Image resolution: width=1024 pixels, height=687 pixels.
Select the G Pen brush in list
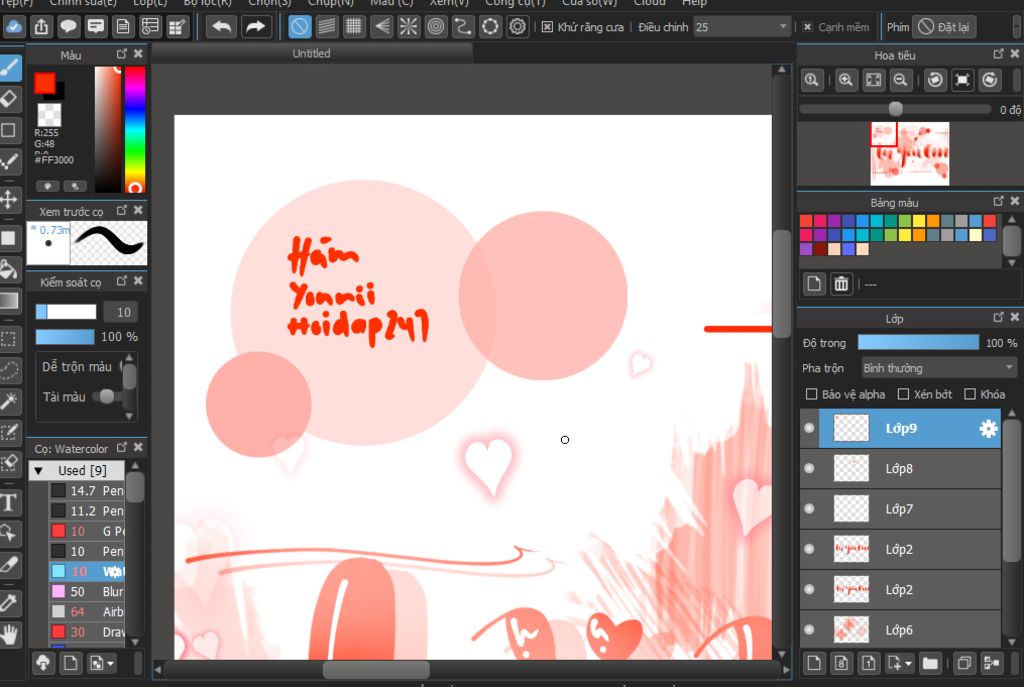pos(88,531)
